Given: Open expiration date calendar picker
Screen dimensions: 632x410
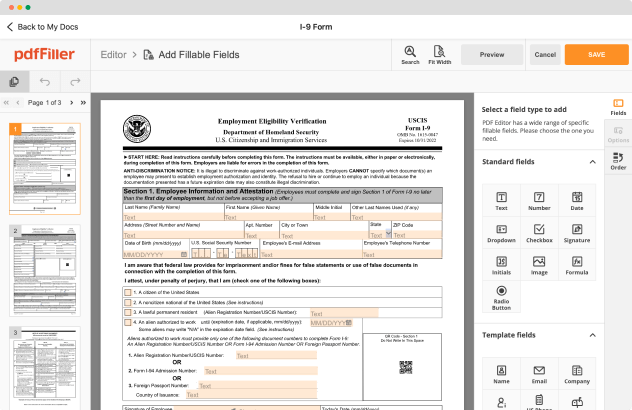Looking at the screenshot, I should (349, 323).
